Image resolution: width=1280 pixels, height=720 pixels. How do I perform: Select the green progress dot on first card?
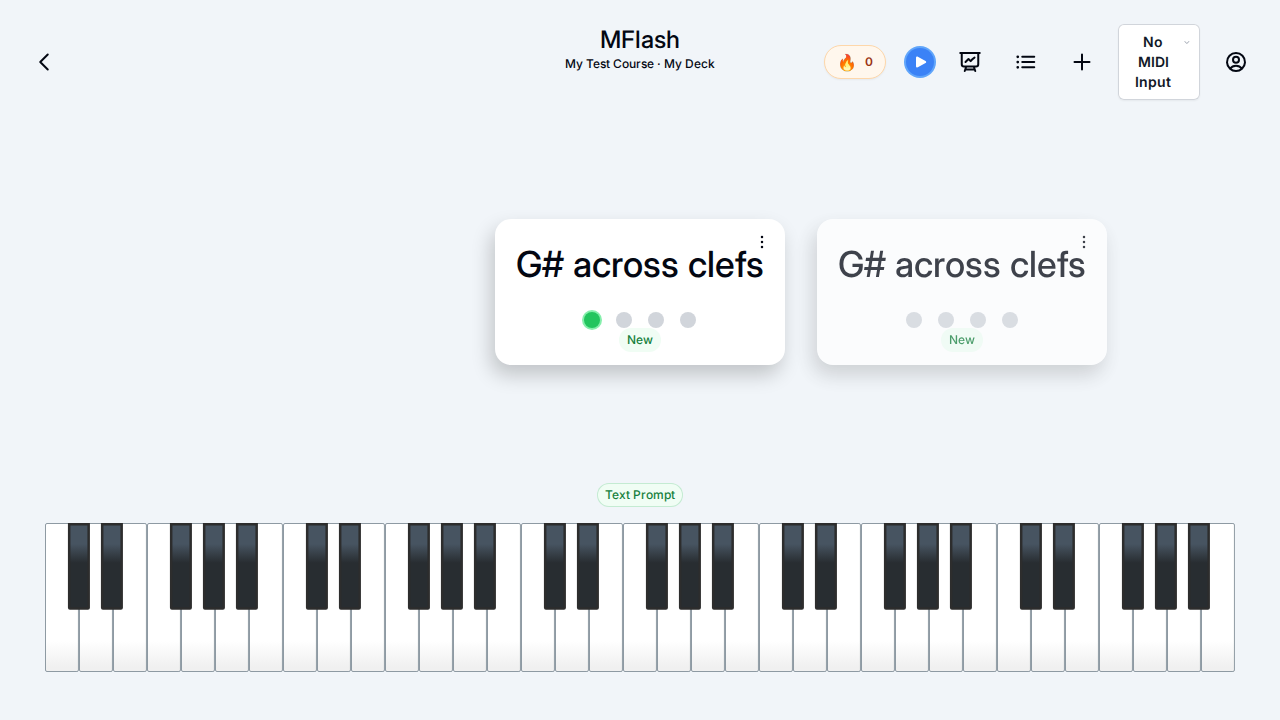pyautogui.click(x=592, y=320)
